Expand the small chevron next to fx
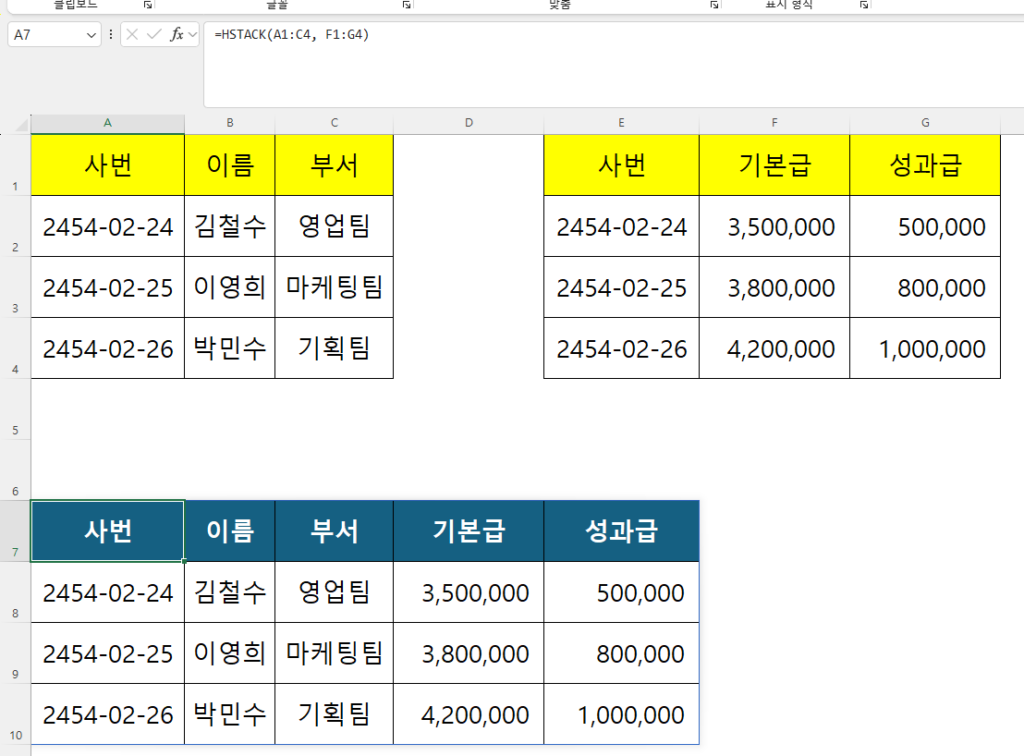The image size is (1024, 756). [193, 35]
